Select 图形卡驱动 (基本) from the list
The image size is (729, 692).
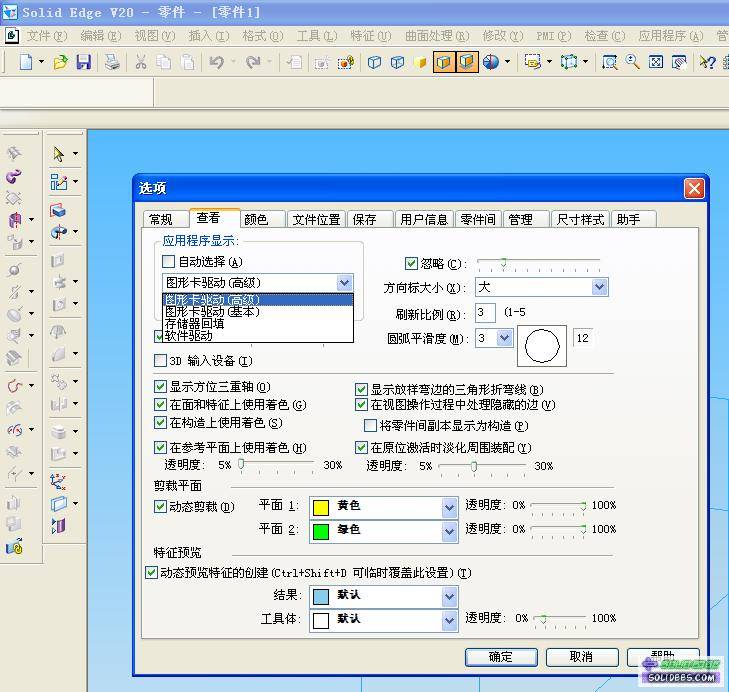[258, 311]
